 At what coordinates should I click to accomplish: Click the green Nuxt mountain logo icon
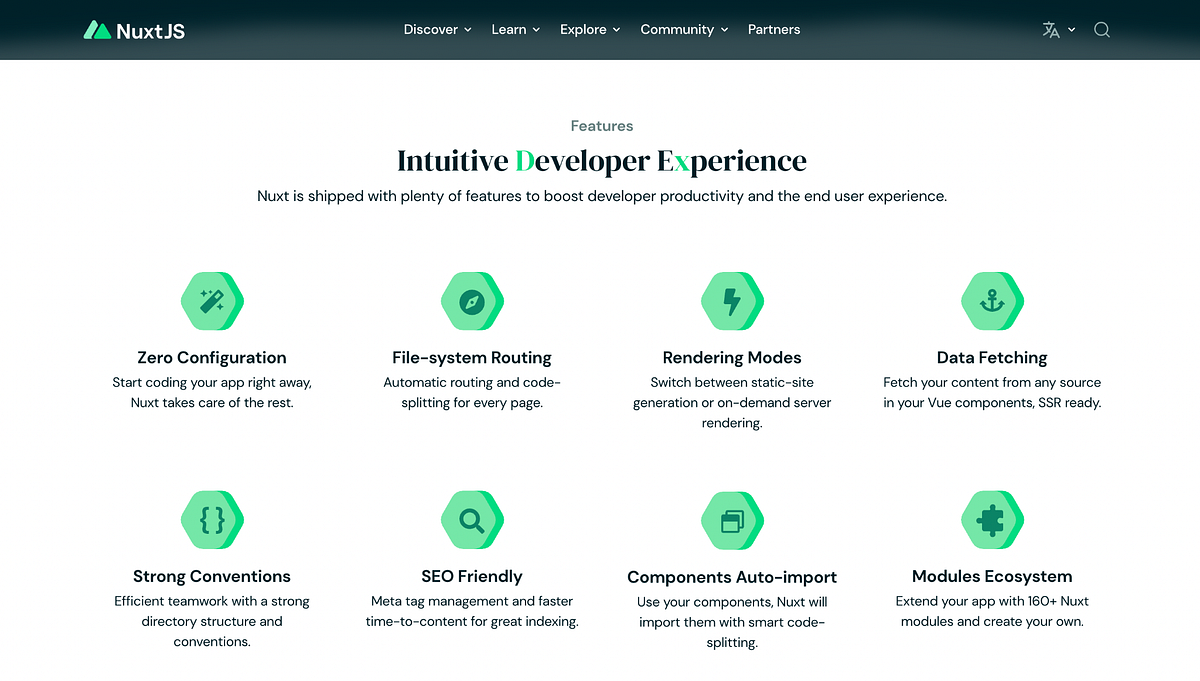click(98, 30)
